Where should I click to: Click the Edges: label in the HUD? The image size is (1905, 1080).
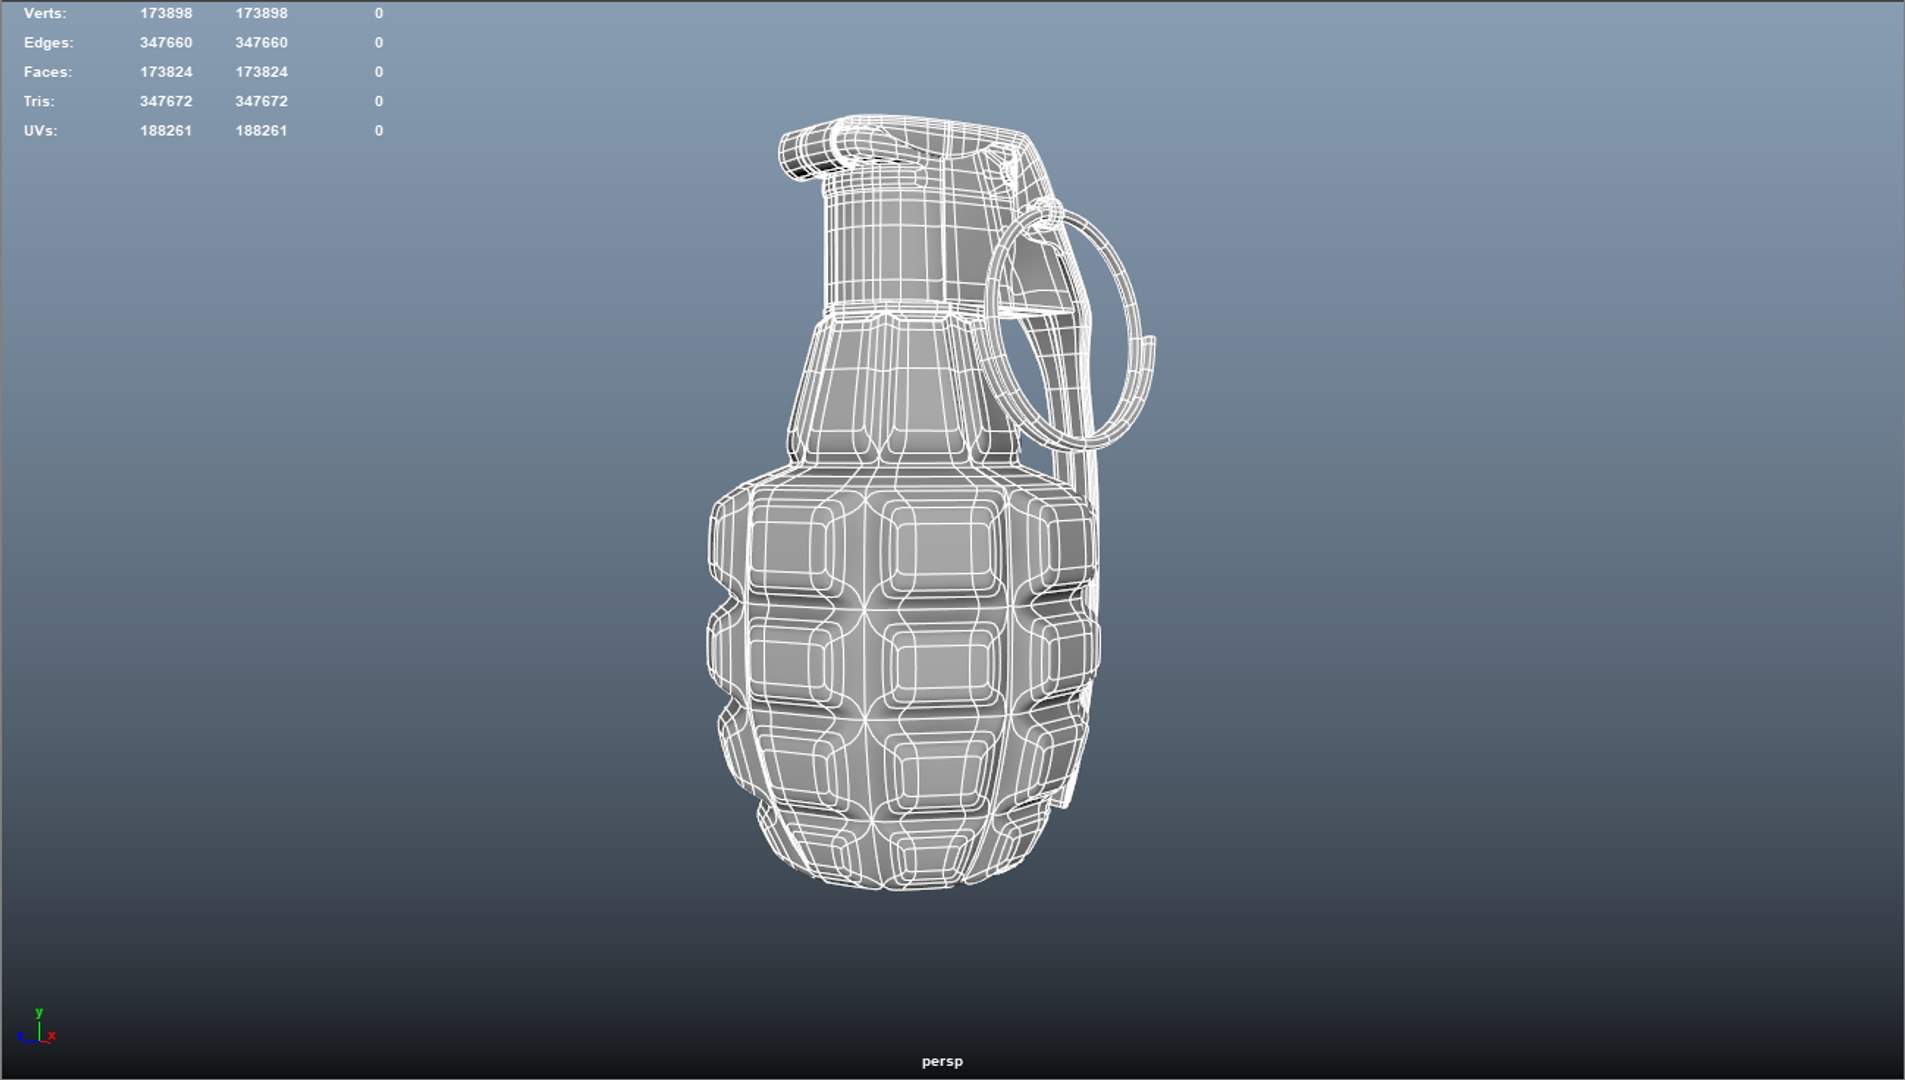49,43
